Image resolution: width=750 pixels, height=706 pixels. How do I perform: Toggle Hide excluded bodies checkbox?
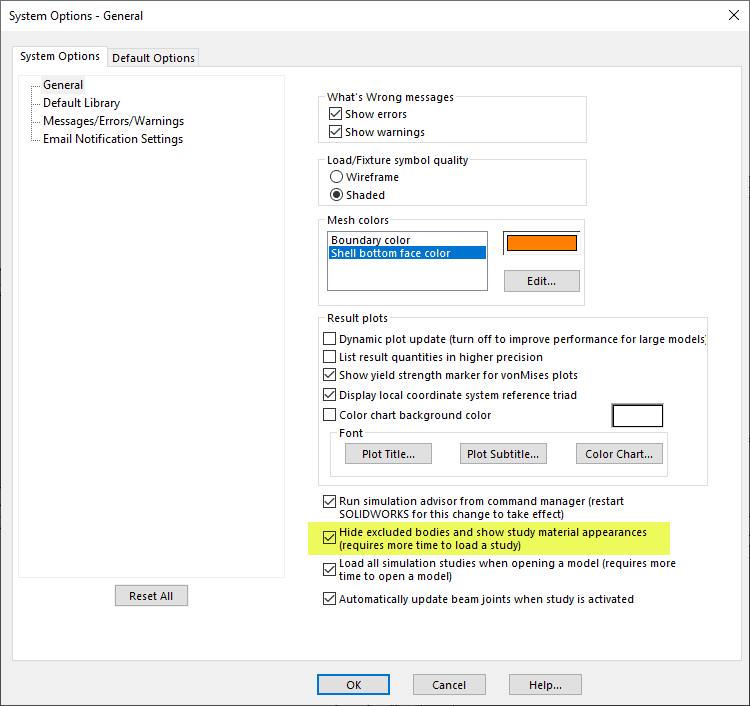click(329, 538)
